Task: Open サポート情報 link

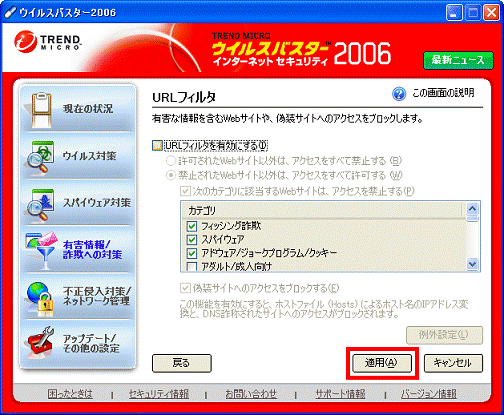Action: [x=340, y=394]
